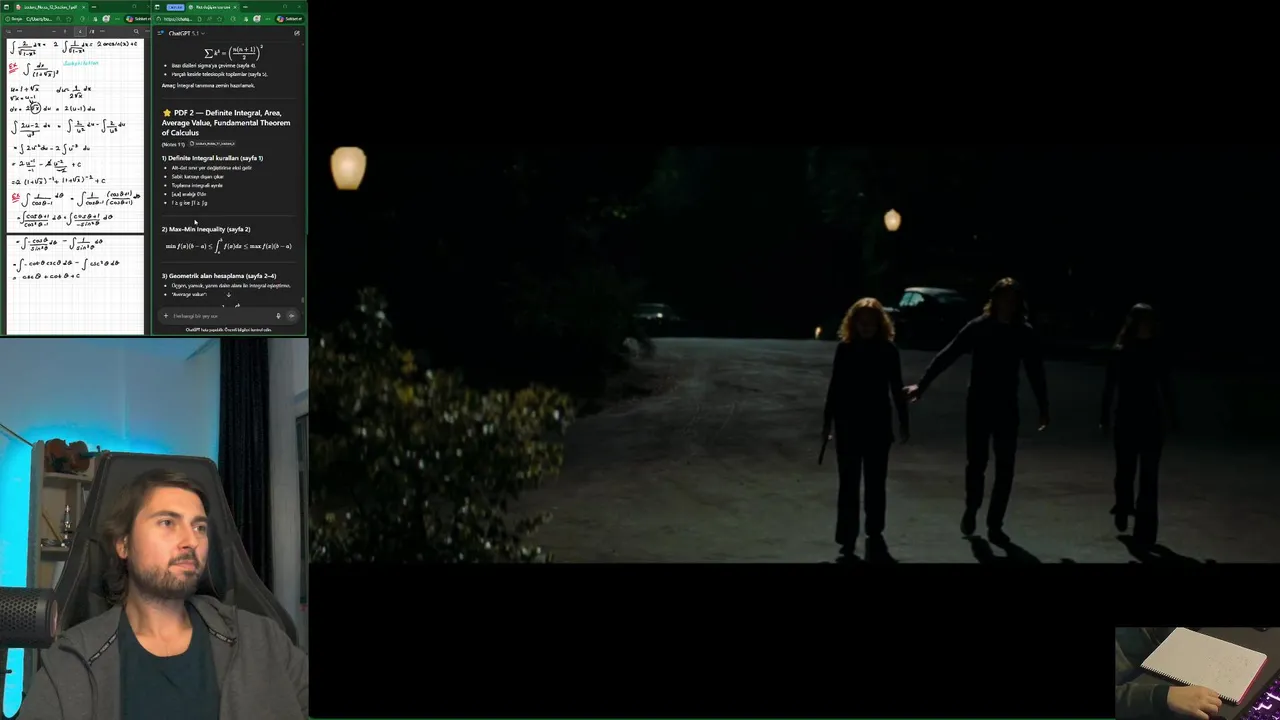Open PDF table of contents icon
This screenshot has width=1280, height=720.
pos(9,31)
